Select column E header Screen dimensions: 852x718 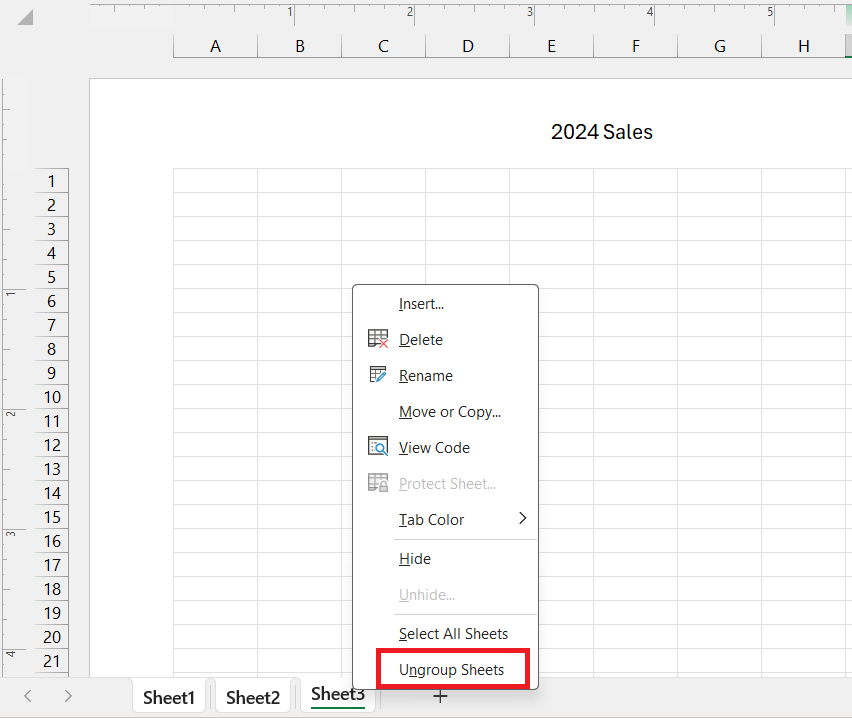[552, 46]
